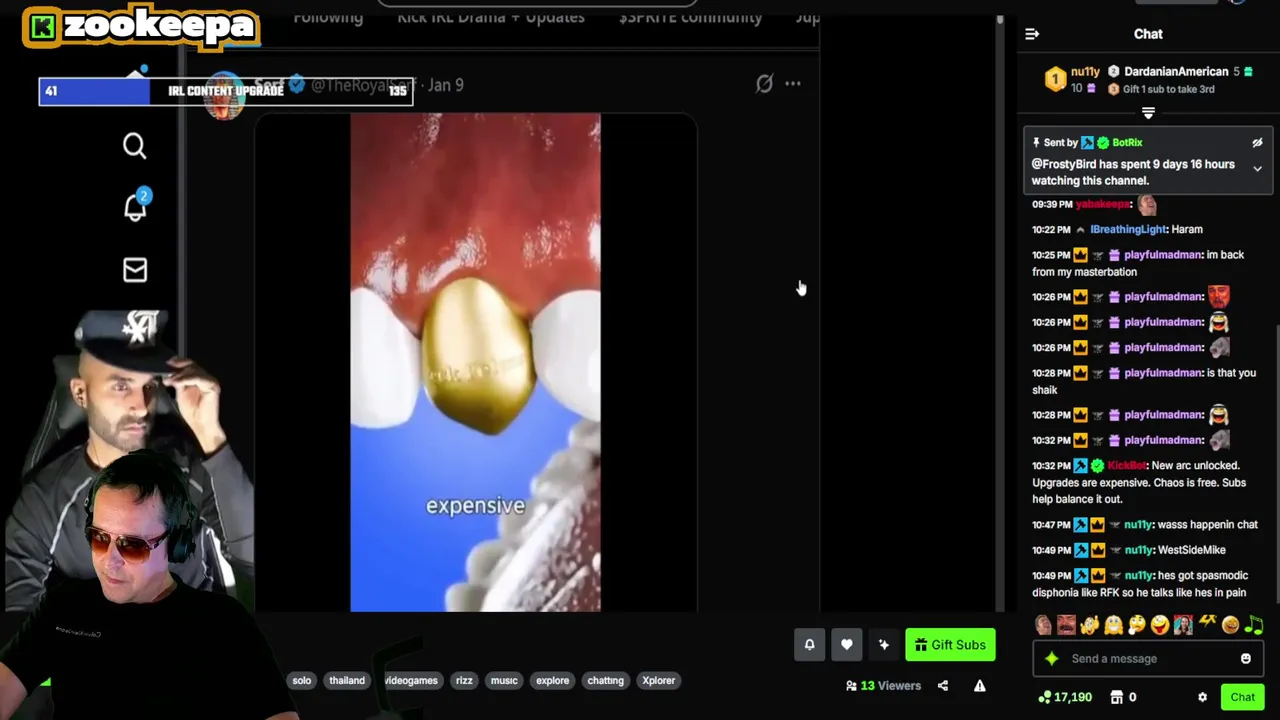Screen dimensions: 1280x720
Task: Click the zookeepa Kick channel logo
Action: tap(140, 26)
